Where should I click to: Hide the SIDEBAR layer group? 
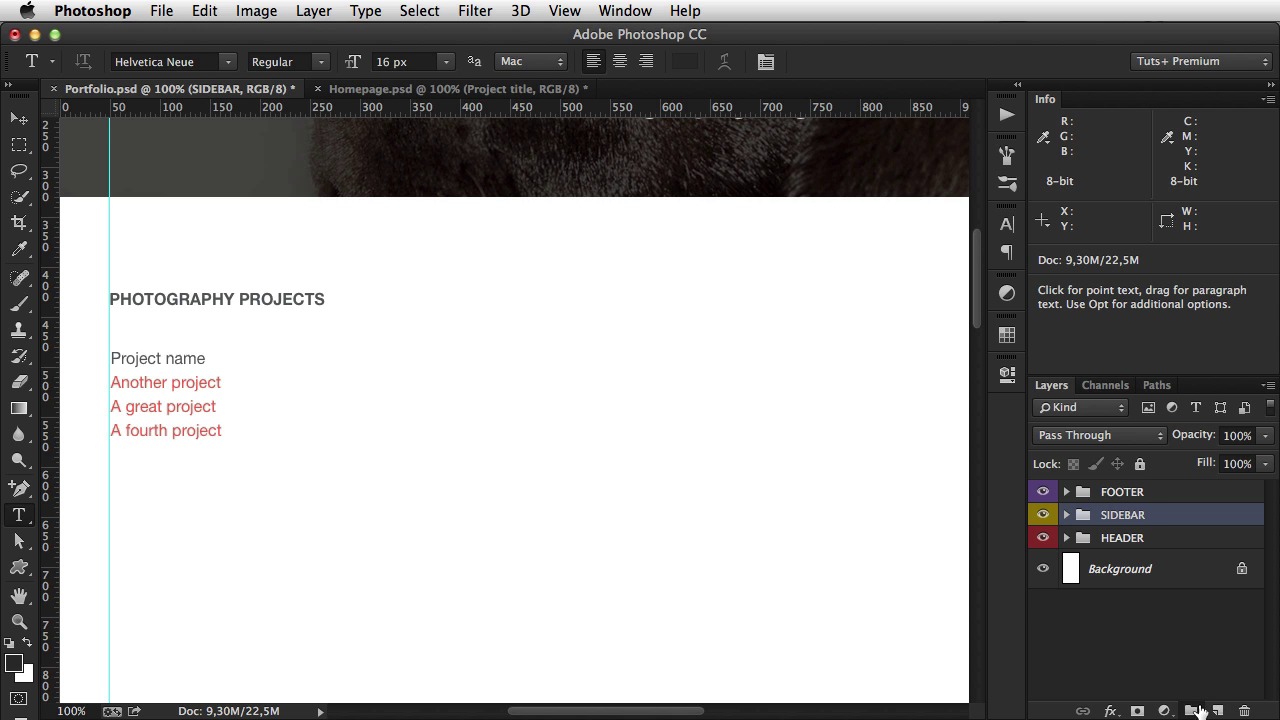(1043, 515)
